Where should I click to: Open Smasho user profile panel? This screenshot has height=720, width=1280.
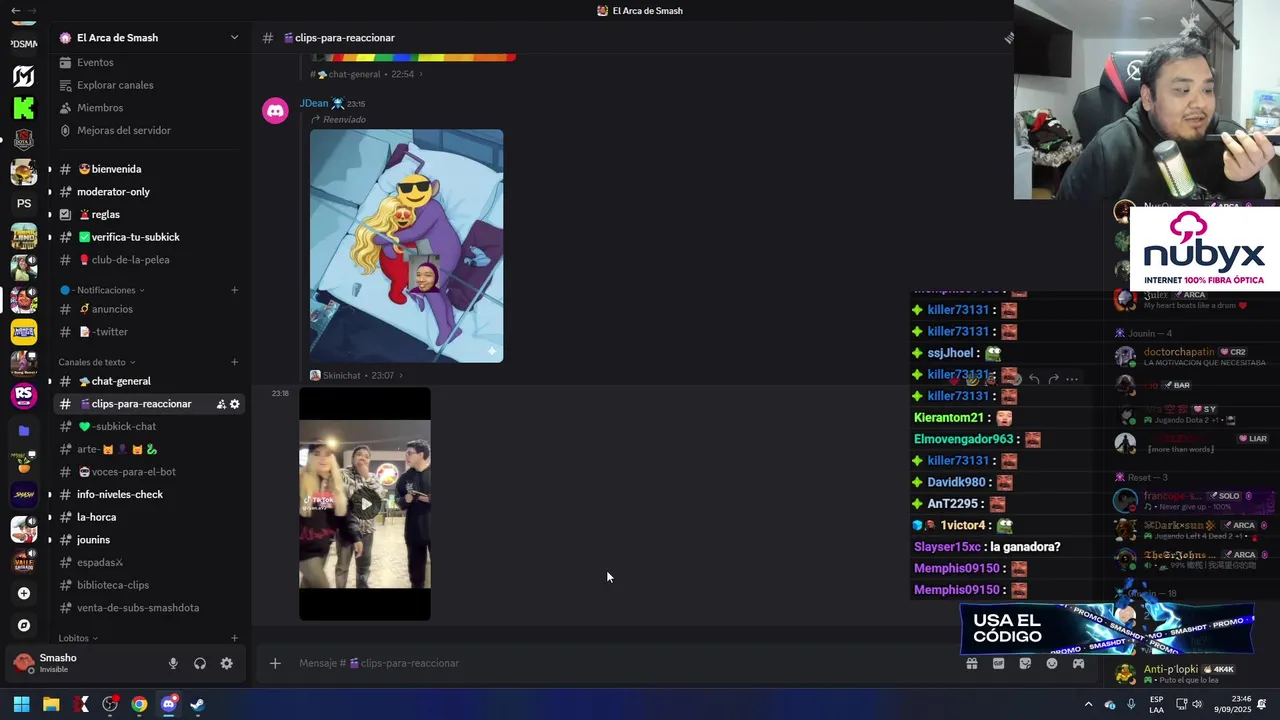(84, 663)
